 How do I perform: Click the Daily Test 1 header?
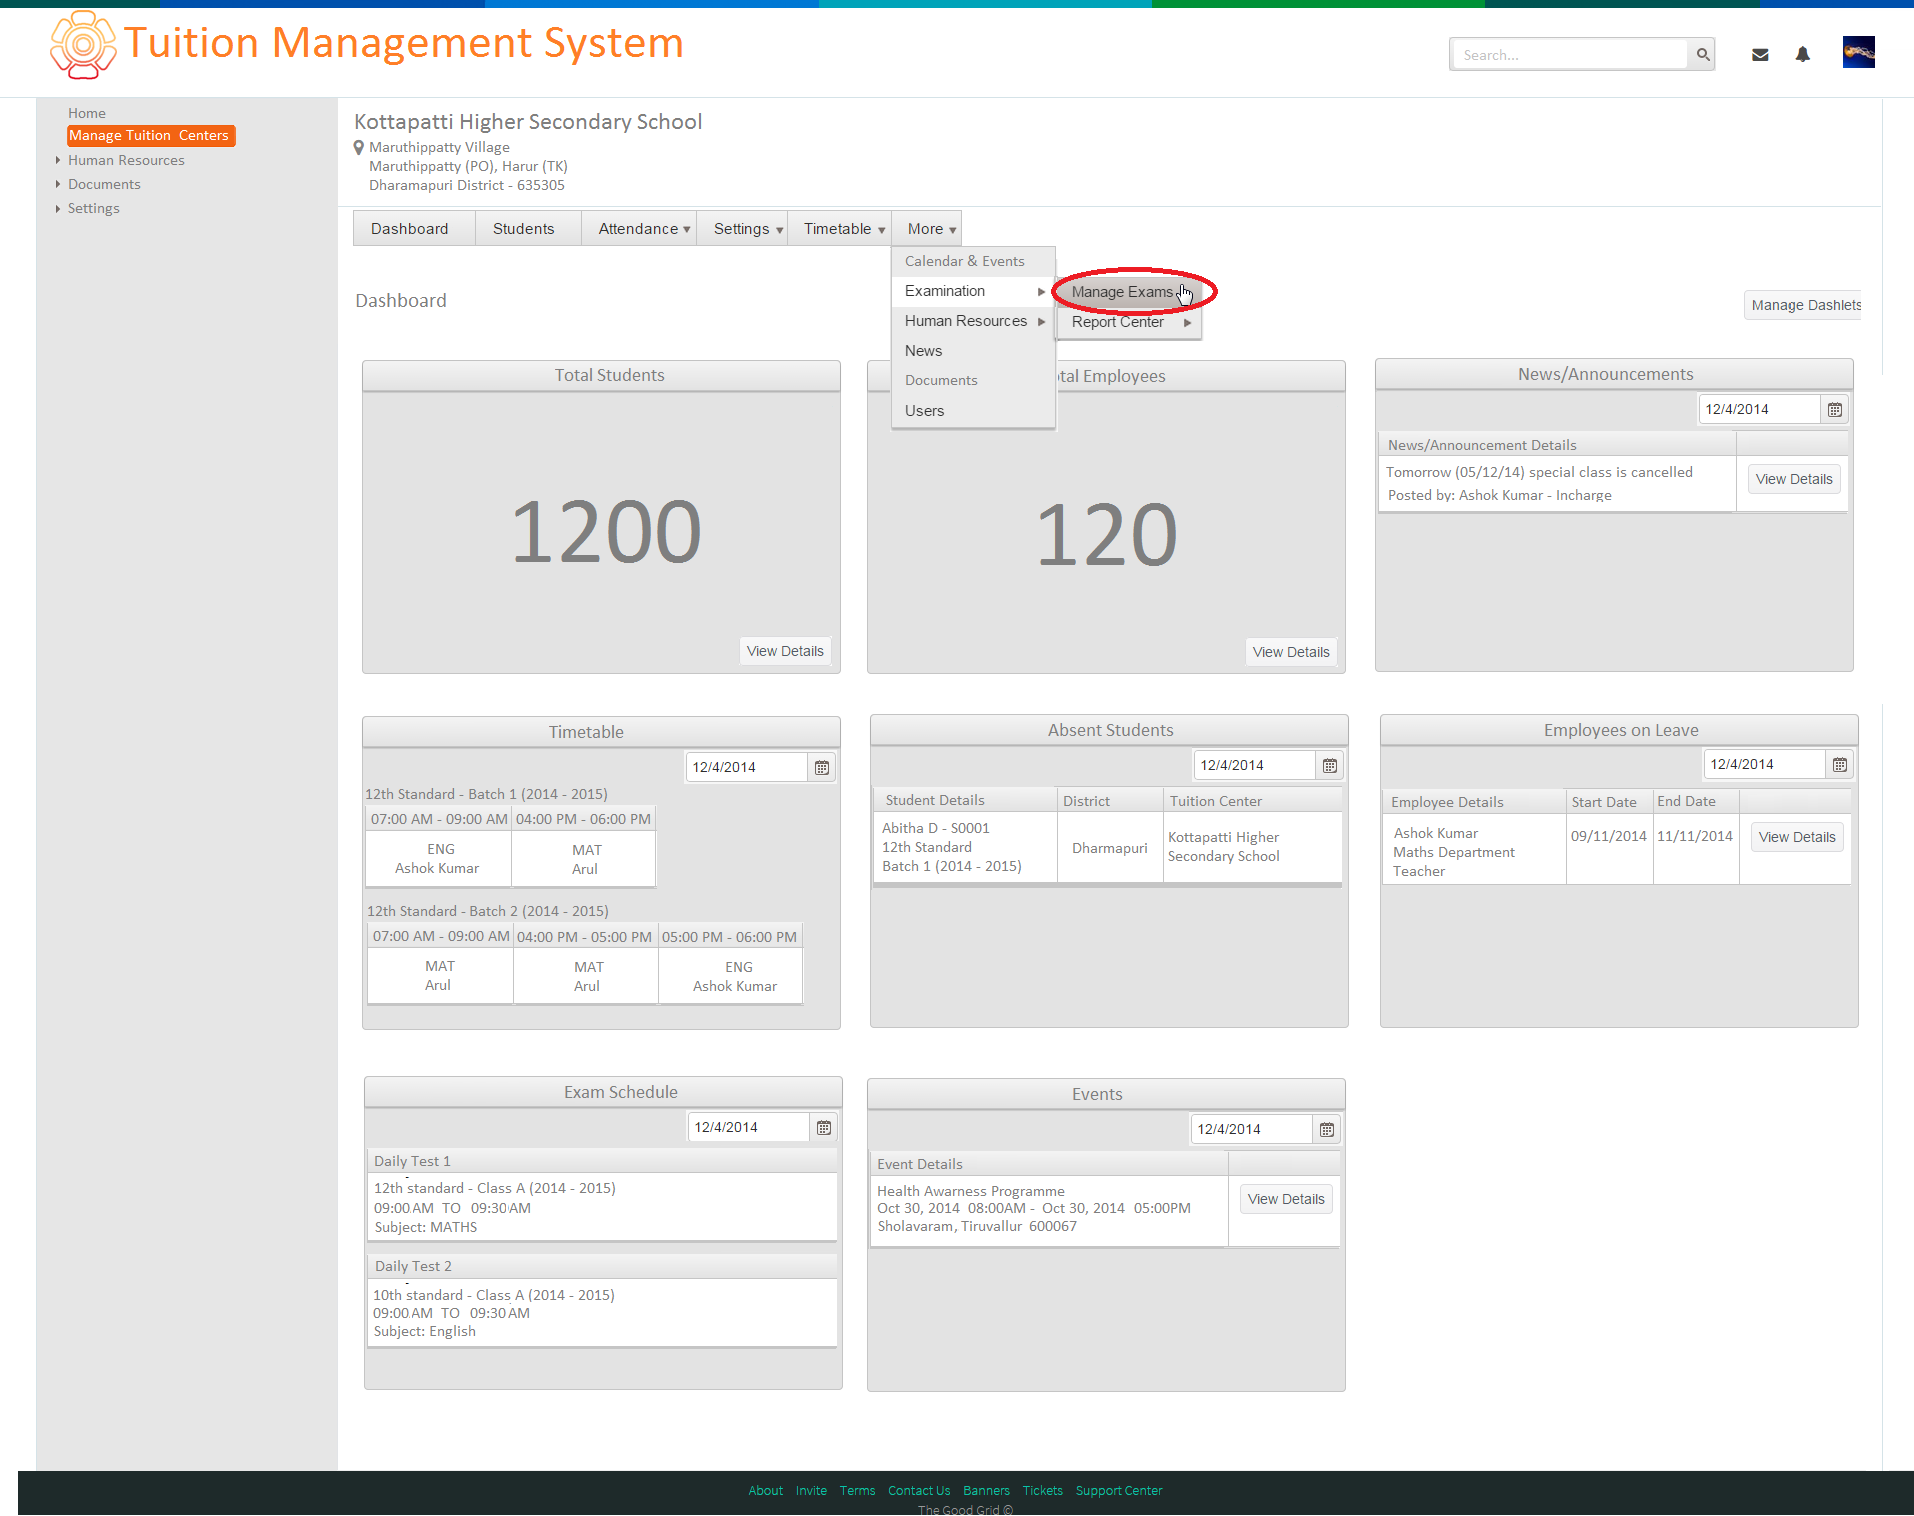tap(602, 1161)
